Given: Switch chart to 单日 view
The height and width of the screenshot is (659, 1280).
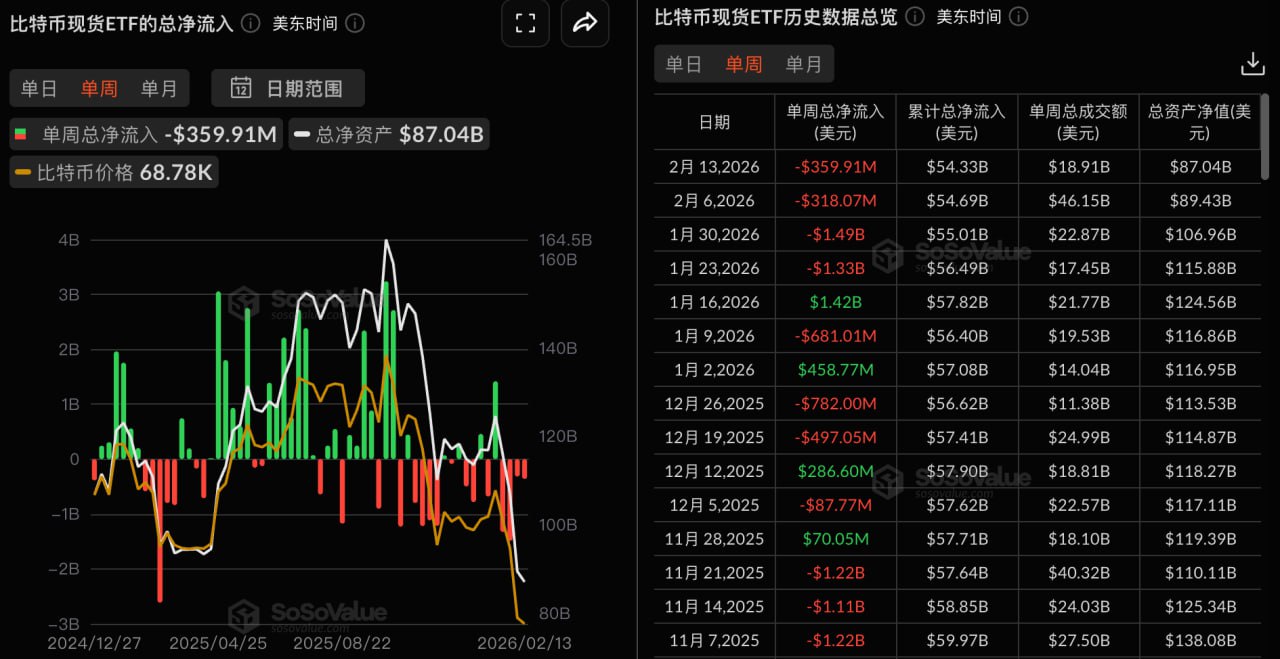Looking at the screenshot, I should (x=39, y=88).
